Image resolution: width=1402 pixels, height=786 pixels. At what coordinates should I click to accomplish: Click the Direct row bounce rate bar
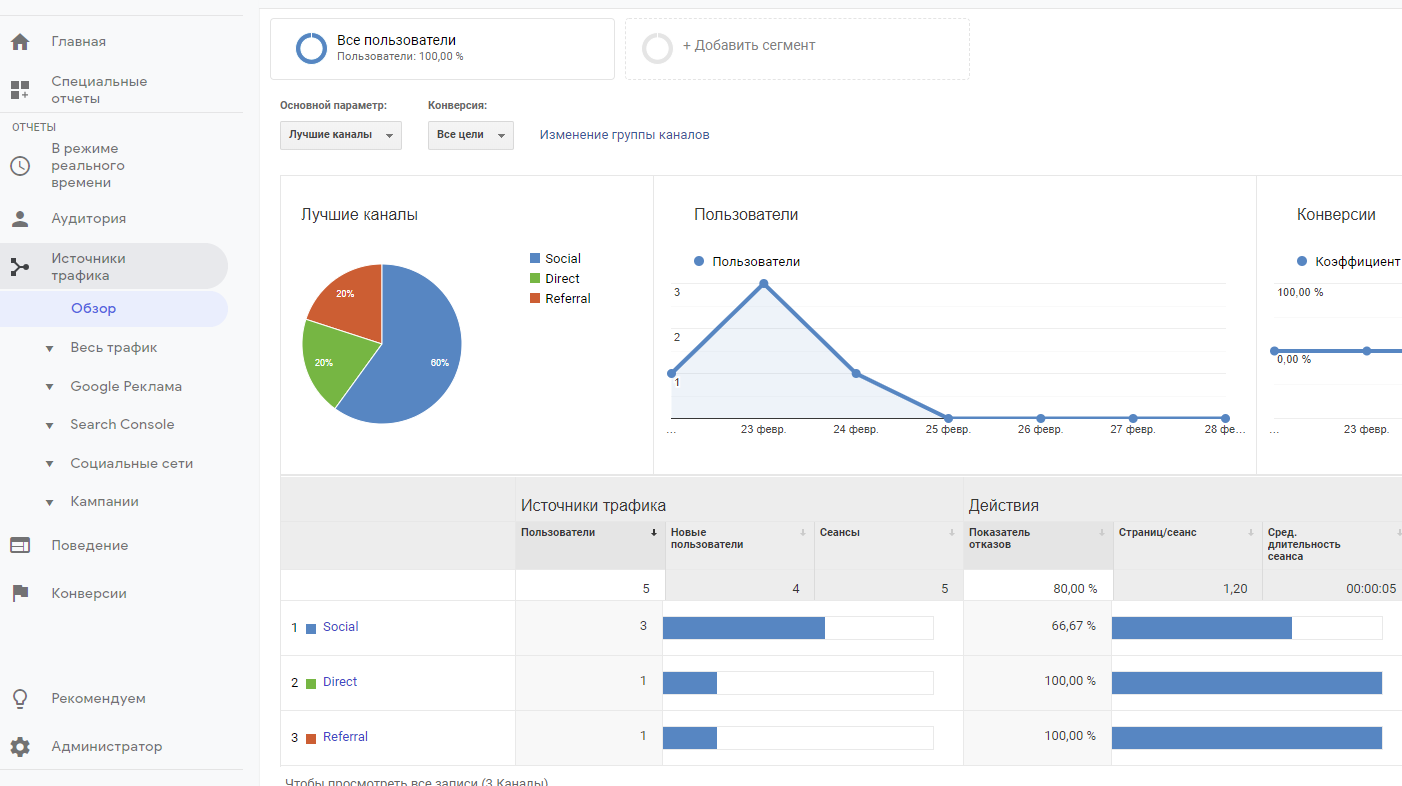1247,683
